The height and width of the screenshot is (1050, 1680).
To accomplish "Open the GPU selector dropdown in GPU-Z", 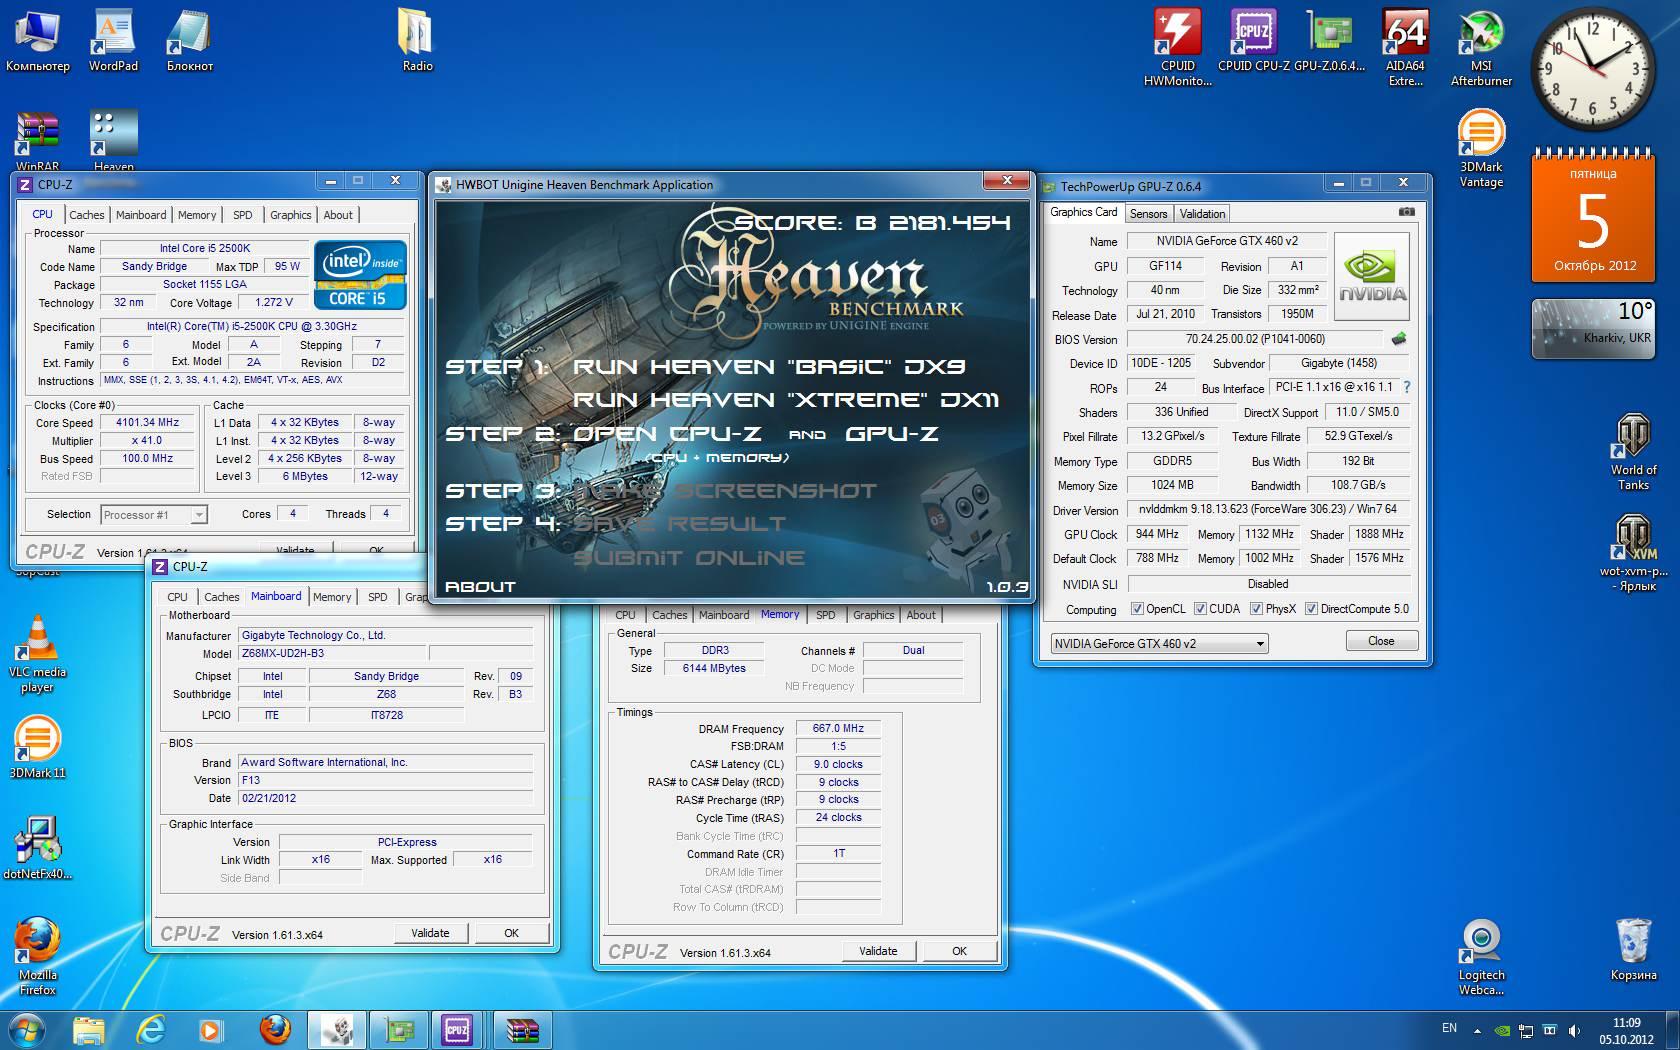I will click(x=1159, y=644).
